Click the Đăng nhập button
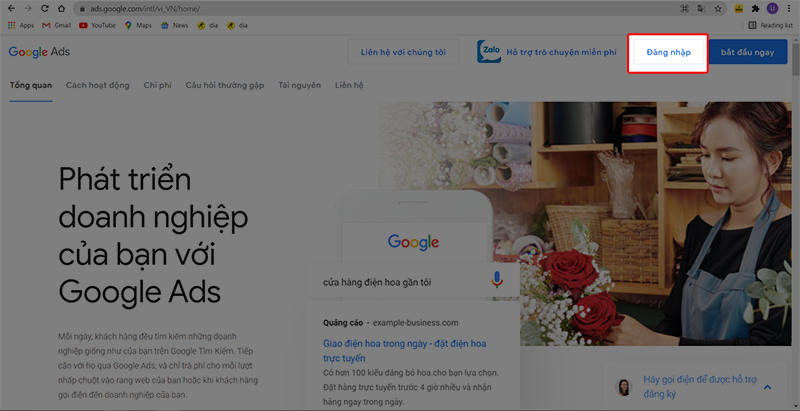800x411 pixels. point(668,52)
